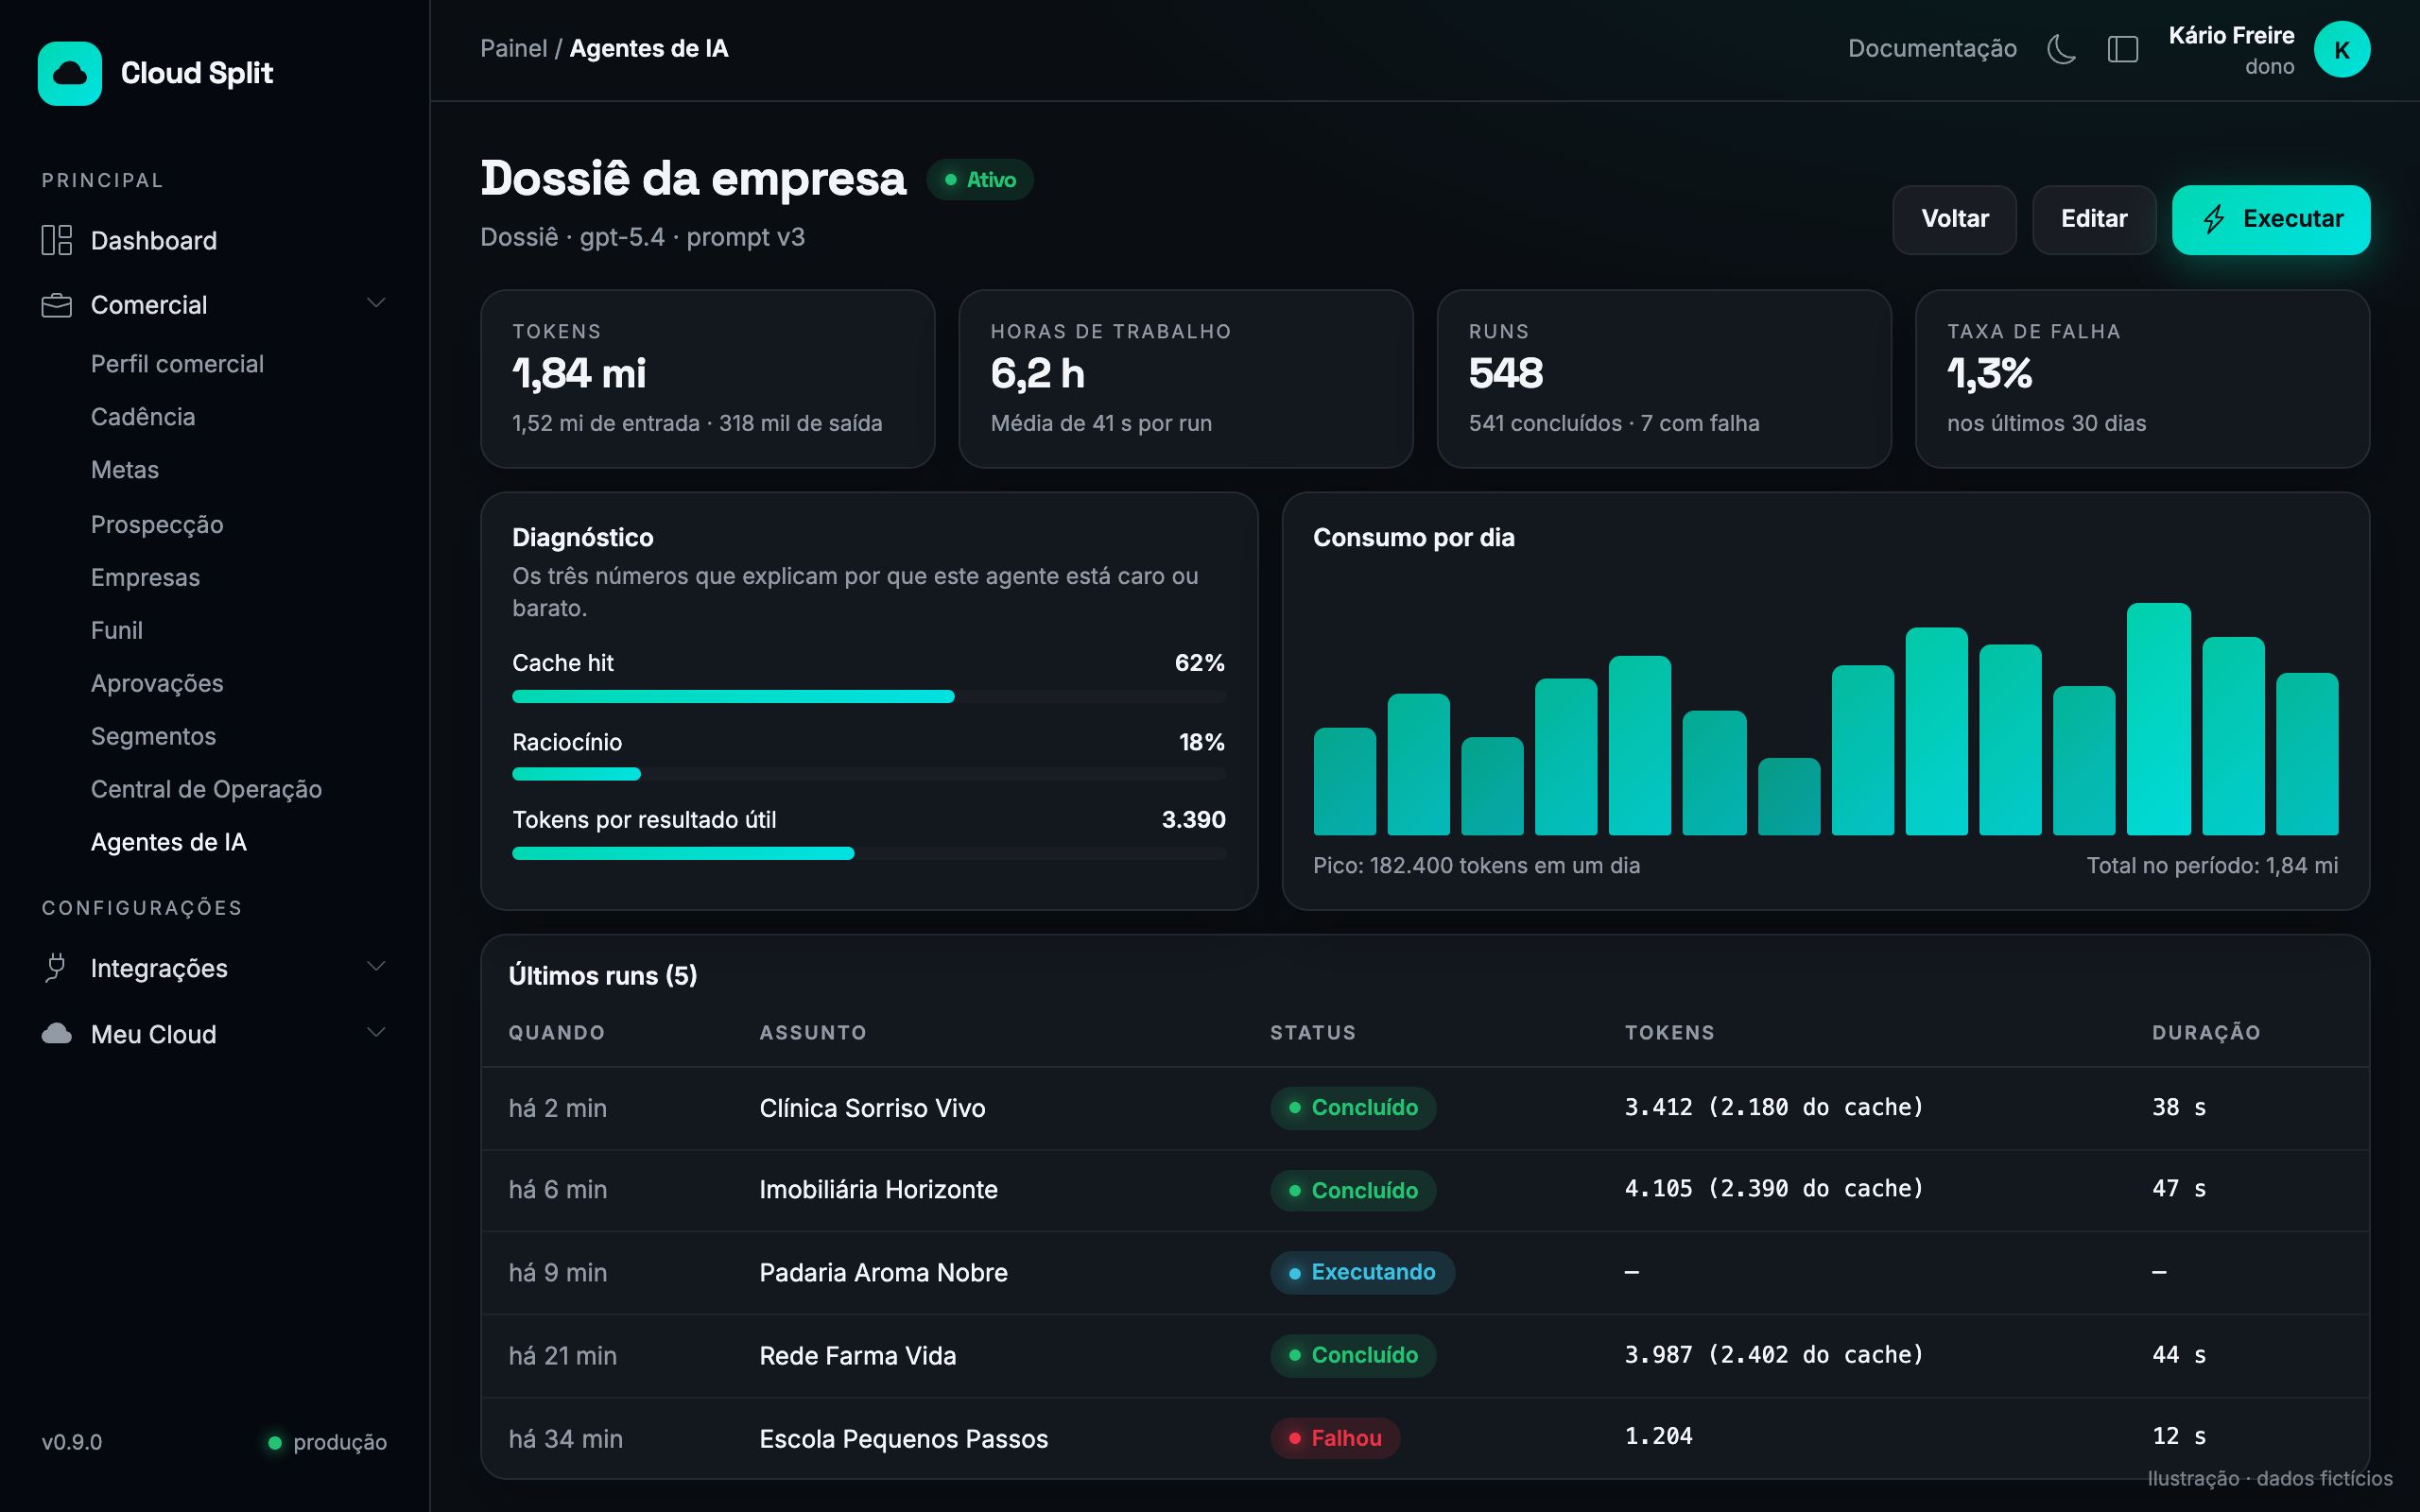2420x1512 pixels.
Task: Click the Cache hit progress bar
Action: (868, 696)
